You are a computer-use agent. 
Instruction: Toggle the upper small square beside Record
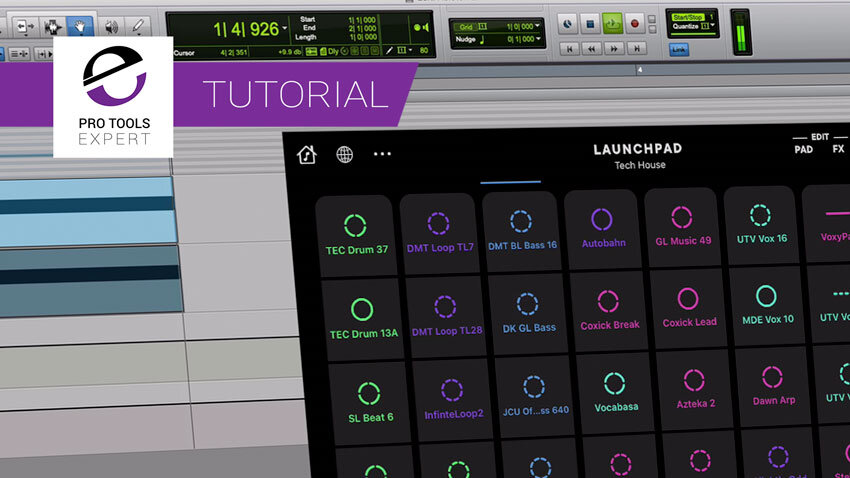coord(652,19)
